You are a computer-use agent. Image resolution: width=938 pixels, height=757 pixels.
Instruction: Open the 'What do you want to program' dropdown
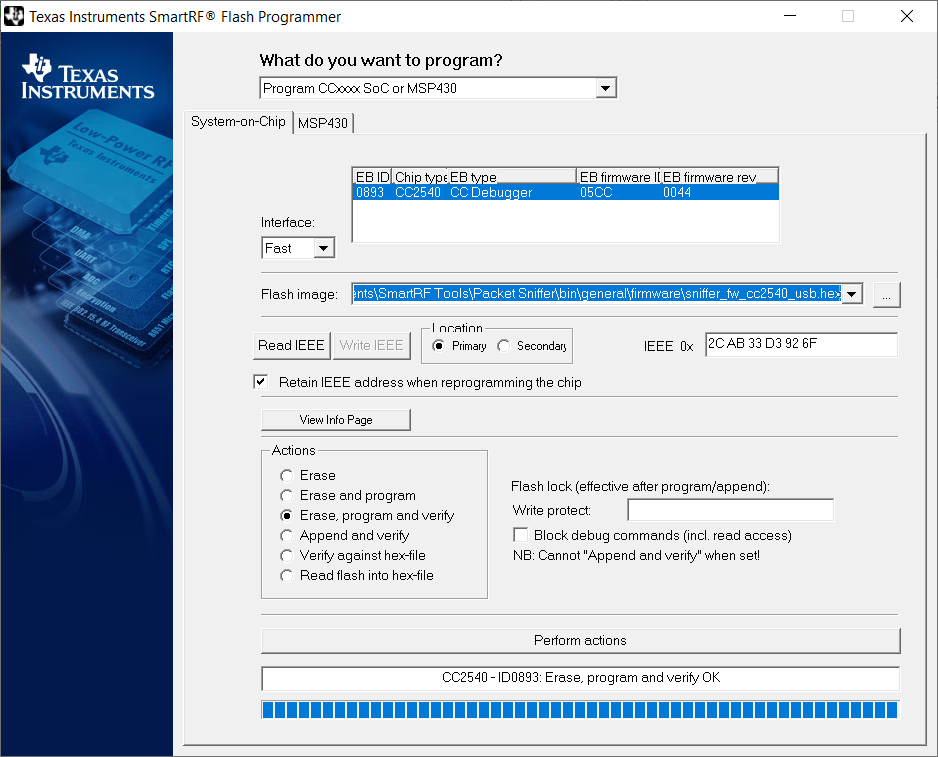605,88
